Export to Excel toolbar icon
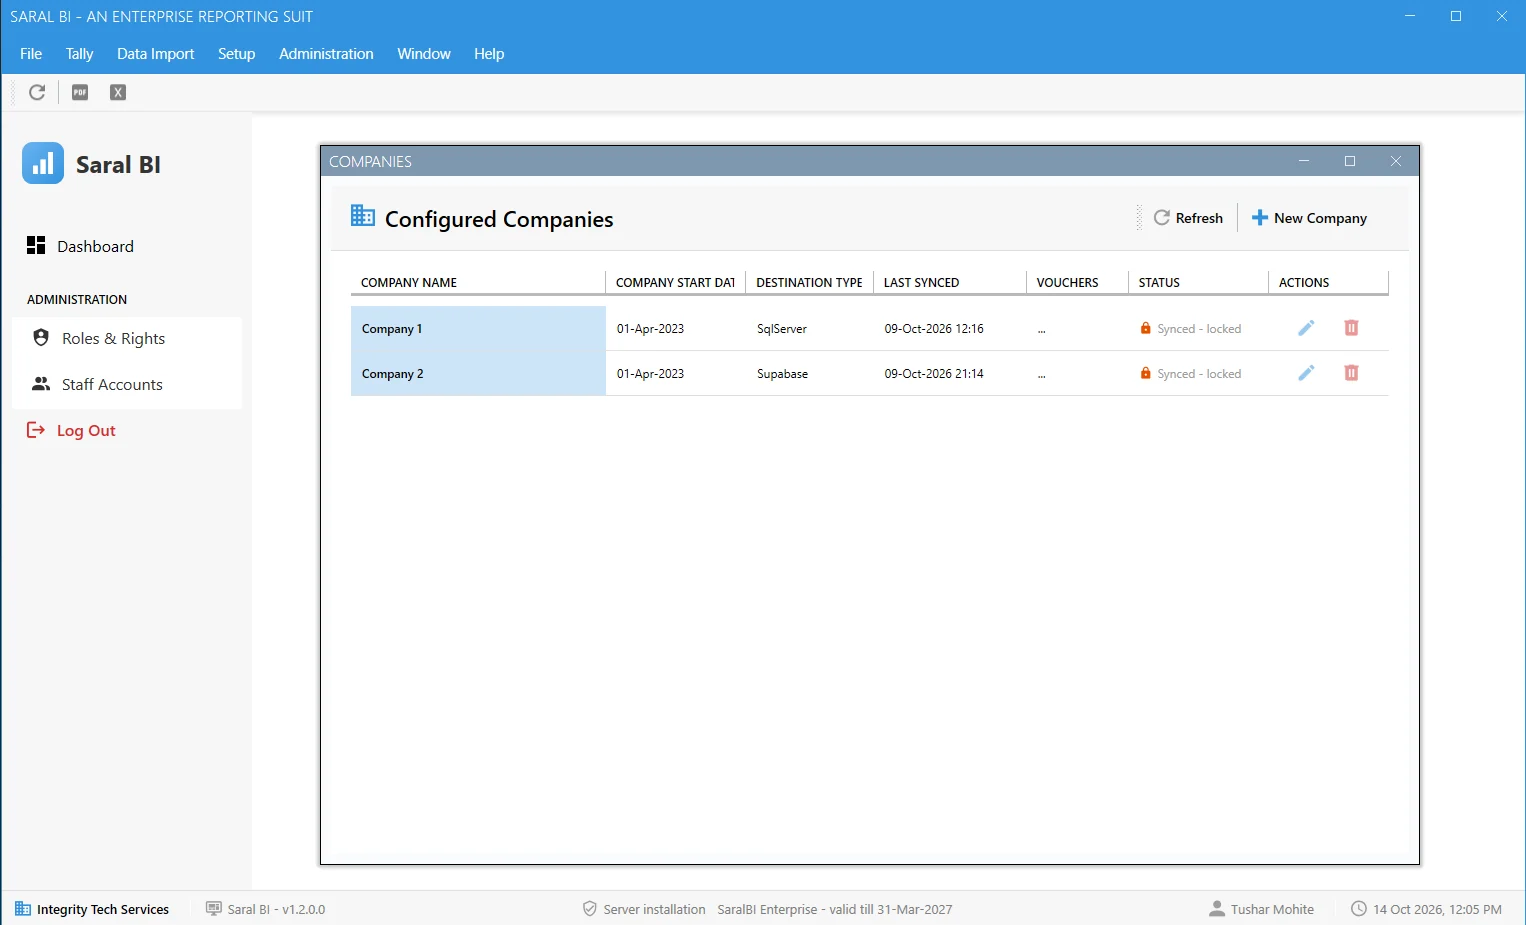The width and height of the screenshot is (1526, 925). coord(118,92)
